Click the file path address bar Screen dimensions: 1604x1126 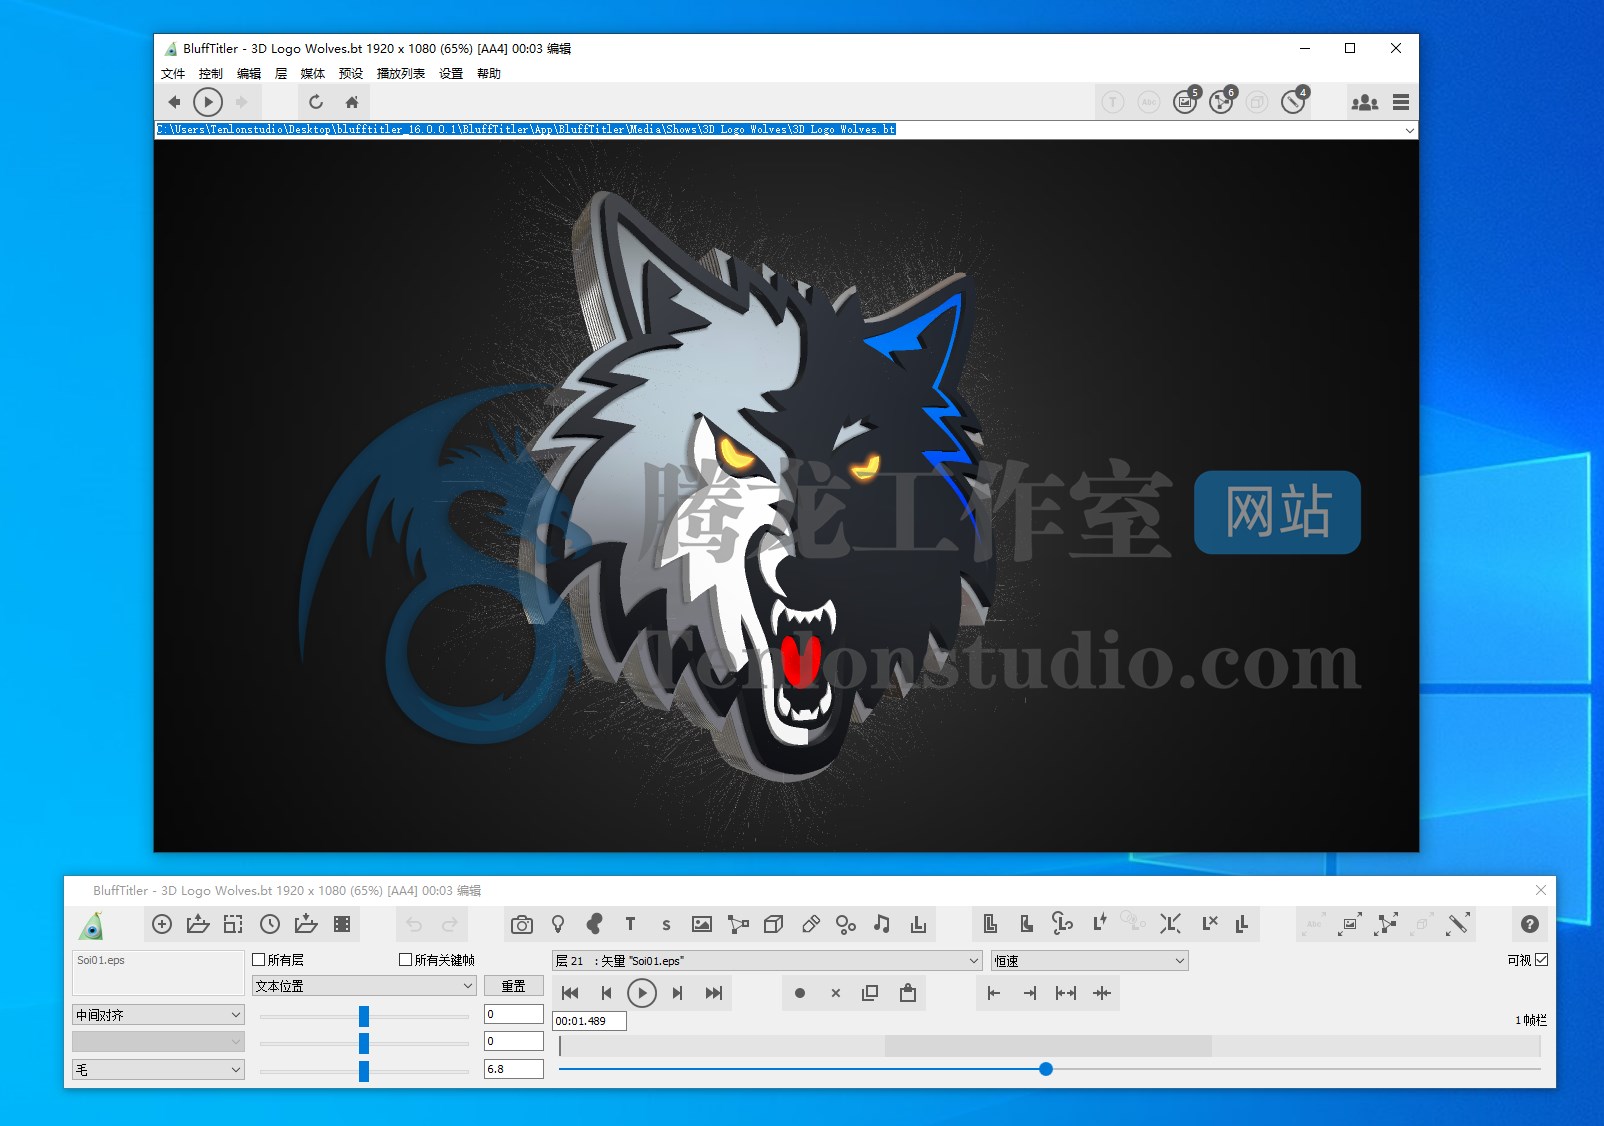[x=780, y=130]
